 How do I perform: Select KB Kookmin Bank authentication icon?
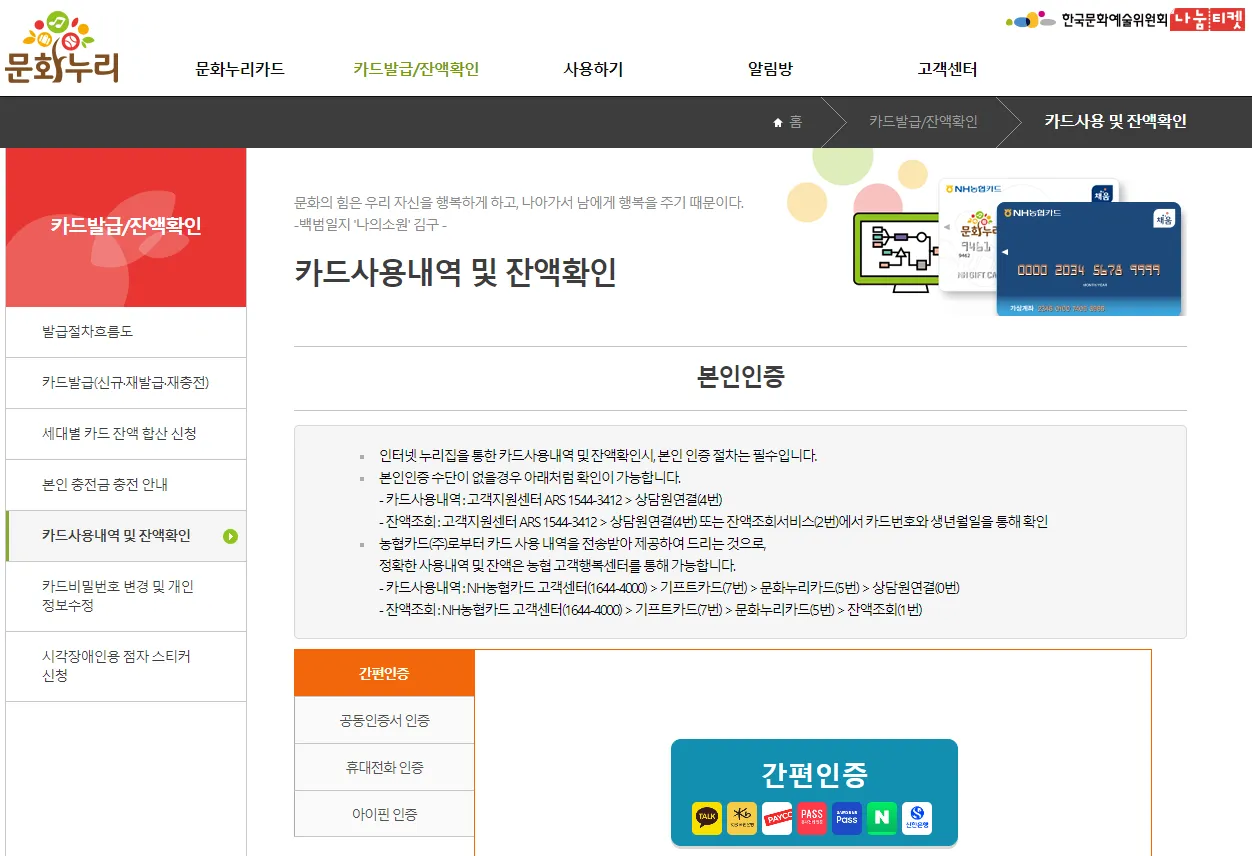pyautogui.click(x=741, y=815)
